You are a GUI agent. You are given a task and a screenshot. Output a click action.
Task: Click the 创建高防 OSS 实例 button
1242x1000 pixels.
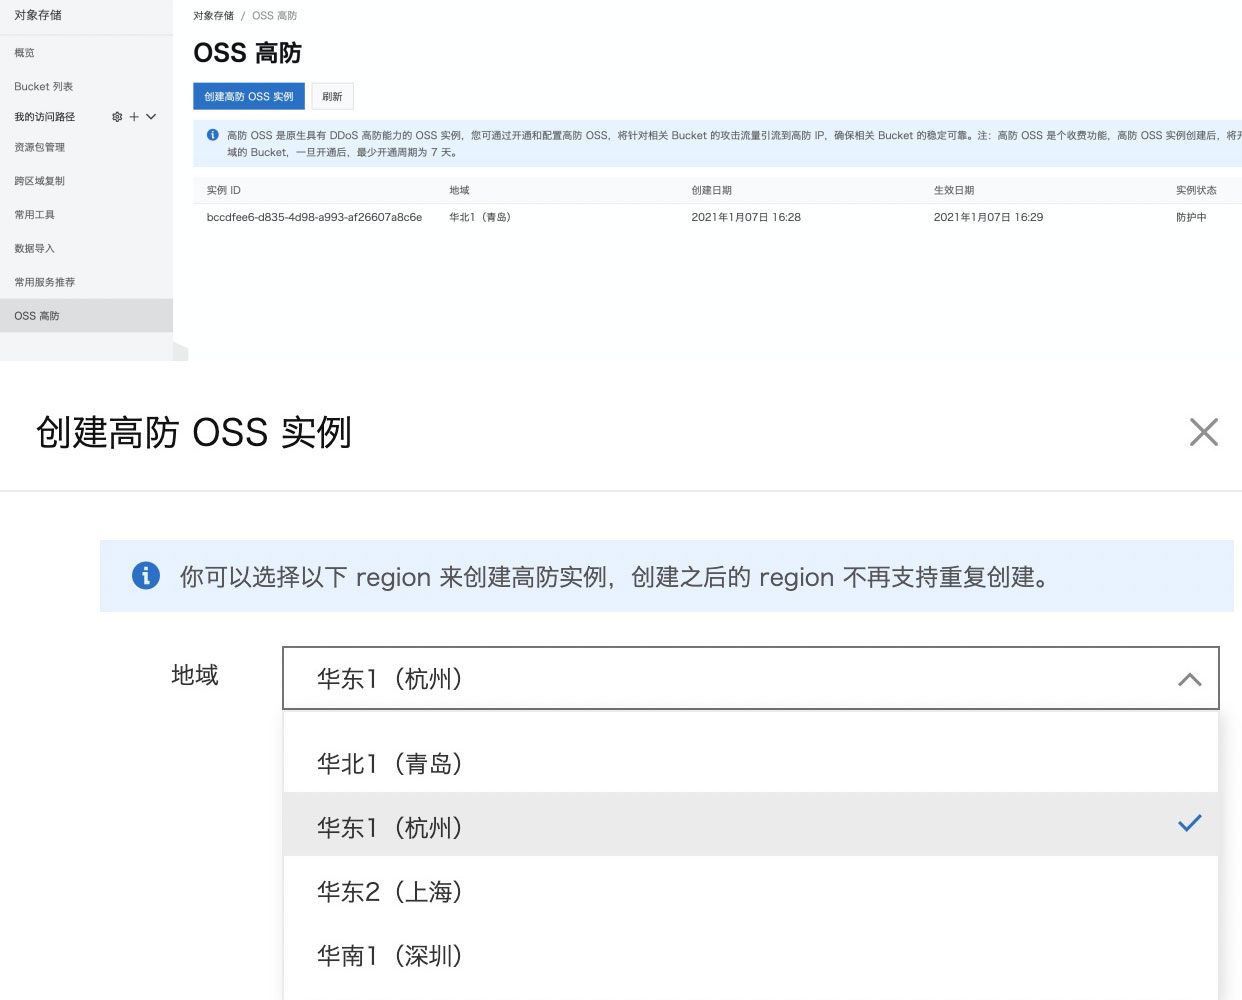(249, 96)
